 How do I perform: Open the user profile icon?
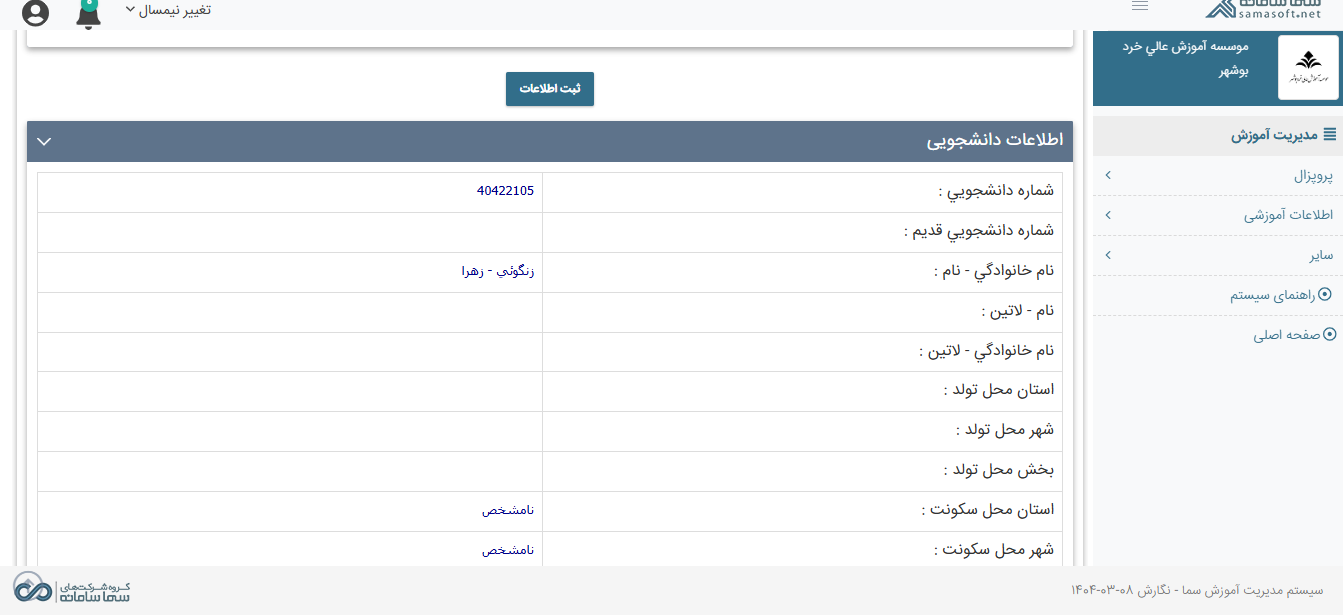[x=37, y=14]
